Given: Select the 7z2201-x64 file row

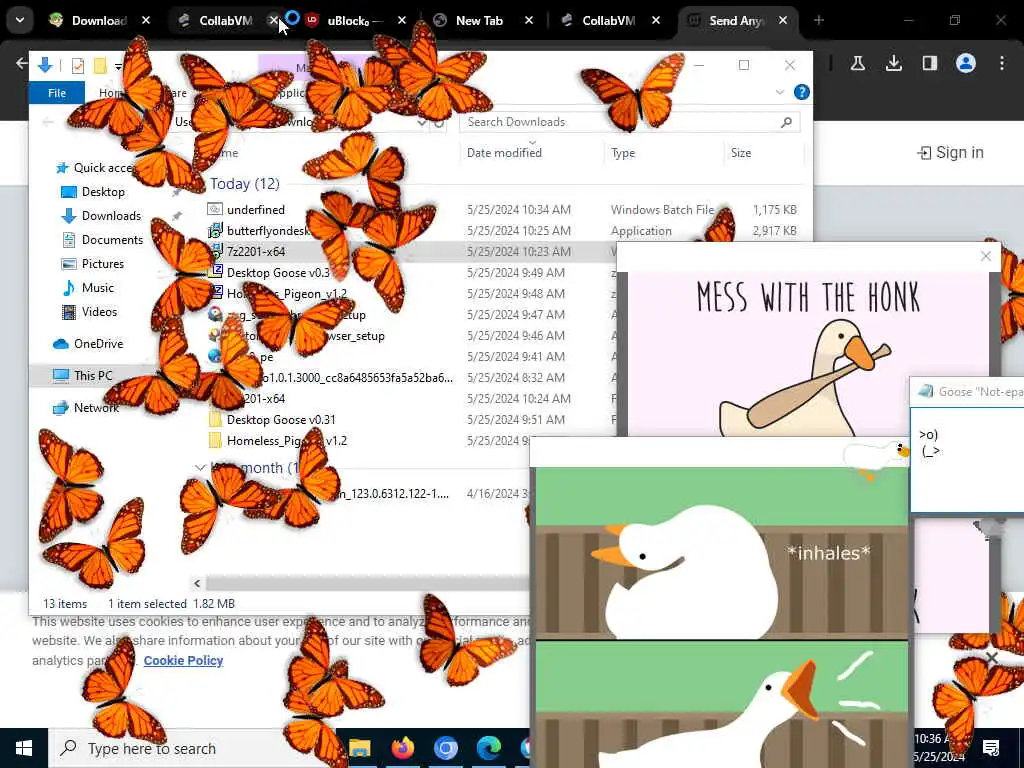Looking at the screenshot, I should pos(255,251).
